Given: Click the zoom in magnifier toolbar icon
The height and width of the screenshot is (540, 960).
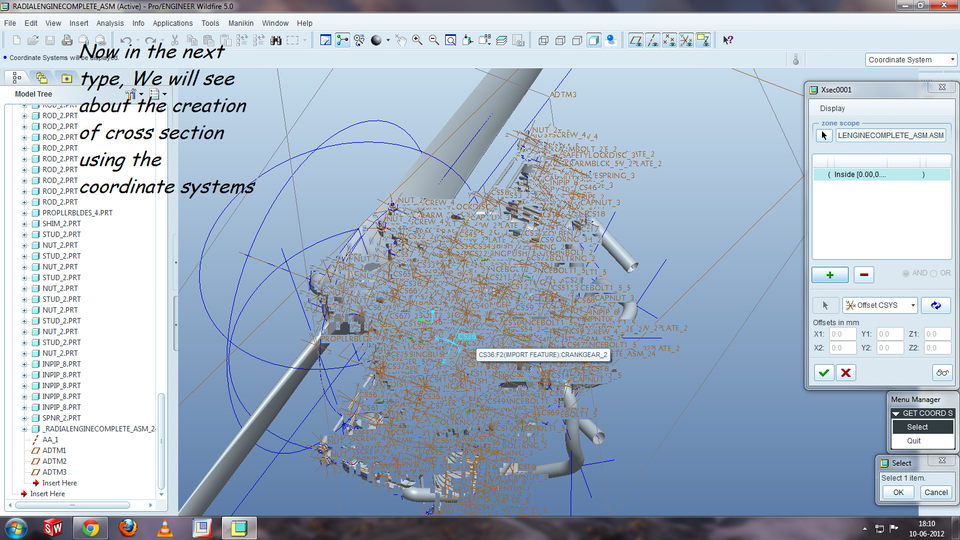Looking at the screenshot, I should (416, 41).
